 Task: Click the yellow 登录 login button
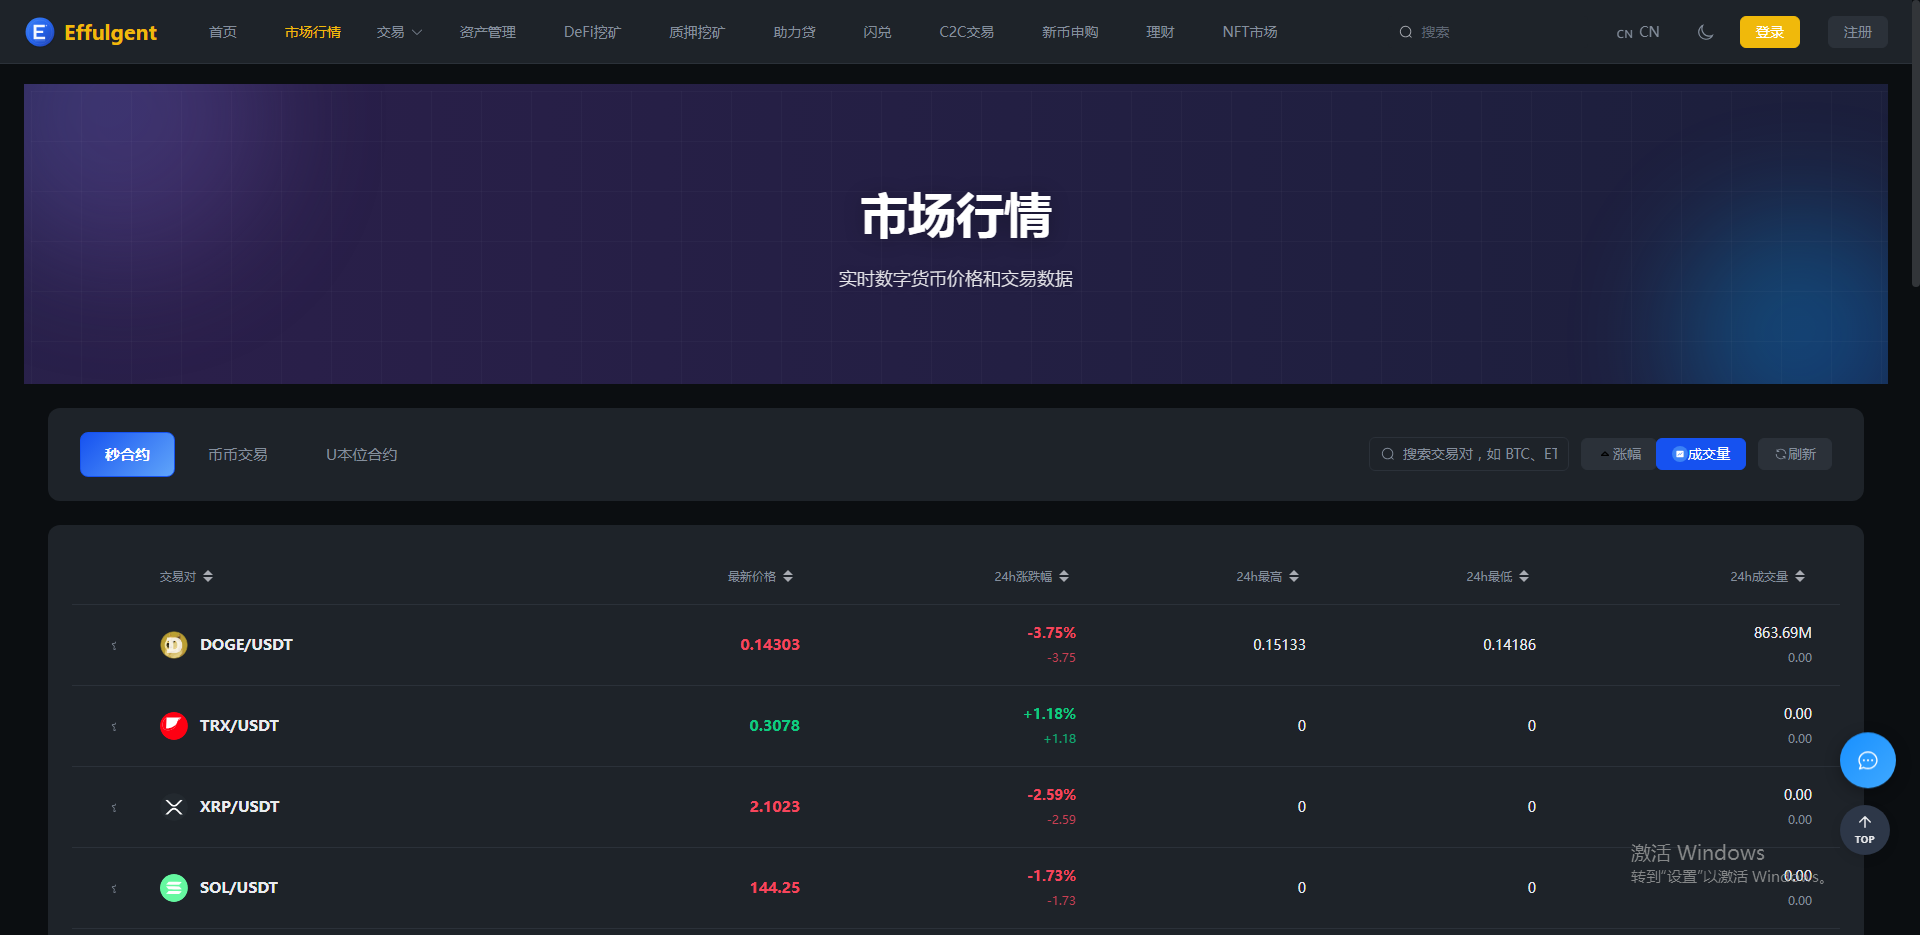pyautogui.click(x=1769, y=32)
